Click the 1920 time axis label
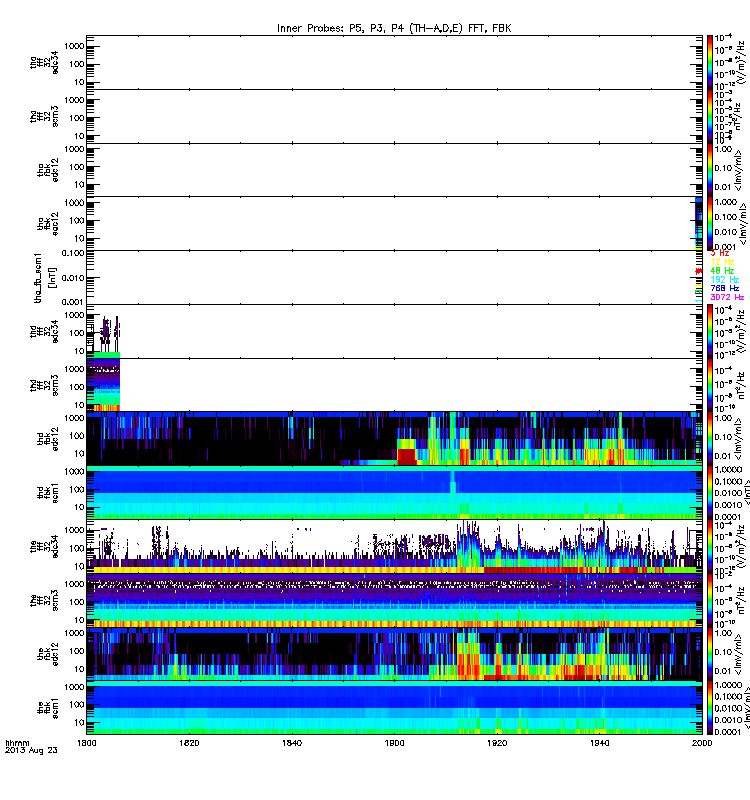This screenshot has width=750, height=800. click(x=497, y=743)
